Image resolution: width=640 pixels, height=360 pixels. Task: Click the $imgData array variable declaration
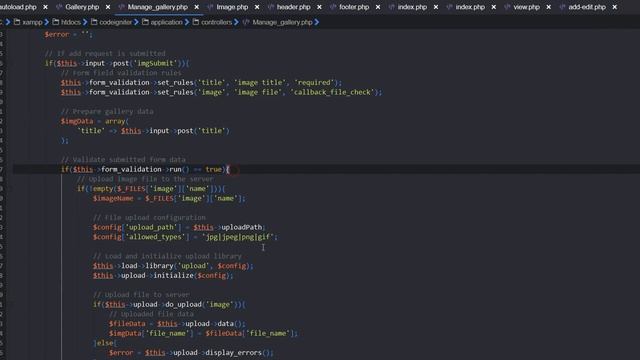77,121
